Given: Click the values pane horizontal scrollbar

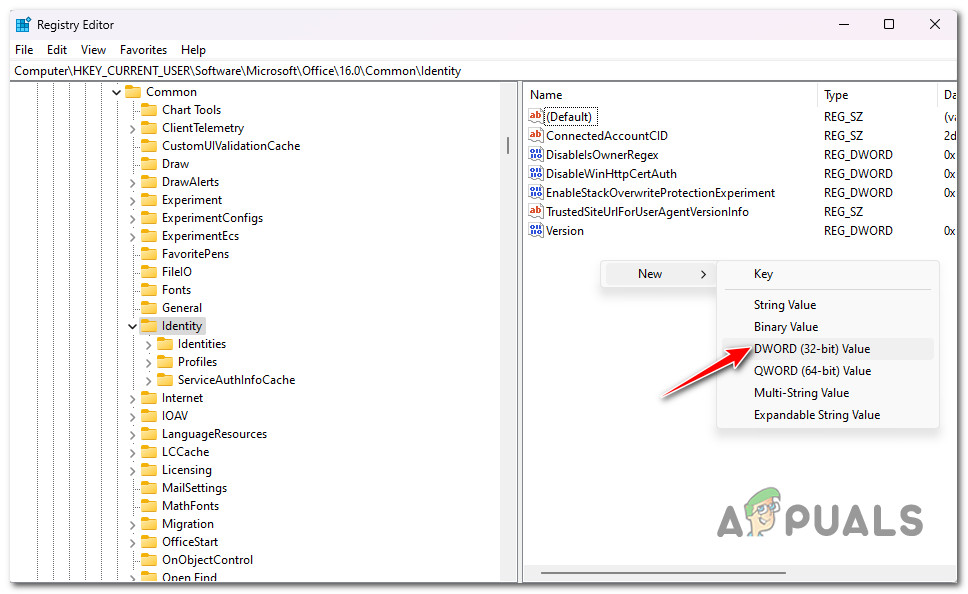Looking at the screenshot, I should pyautogui.click(x=663, y=573).
